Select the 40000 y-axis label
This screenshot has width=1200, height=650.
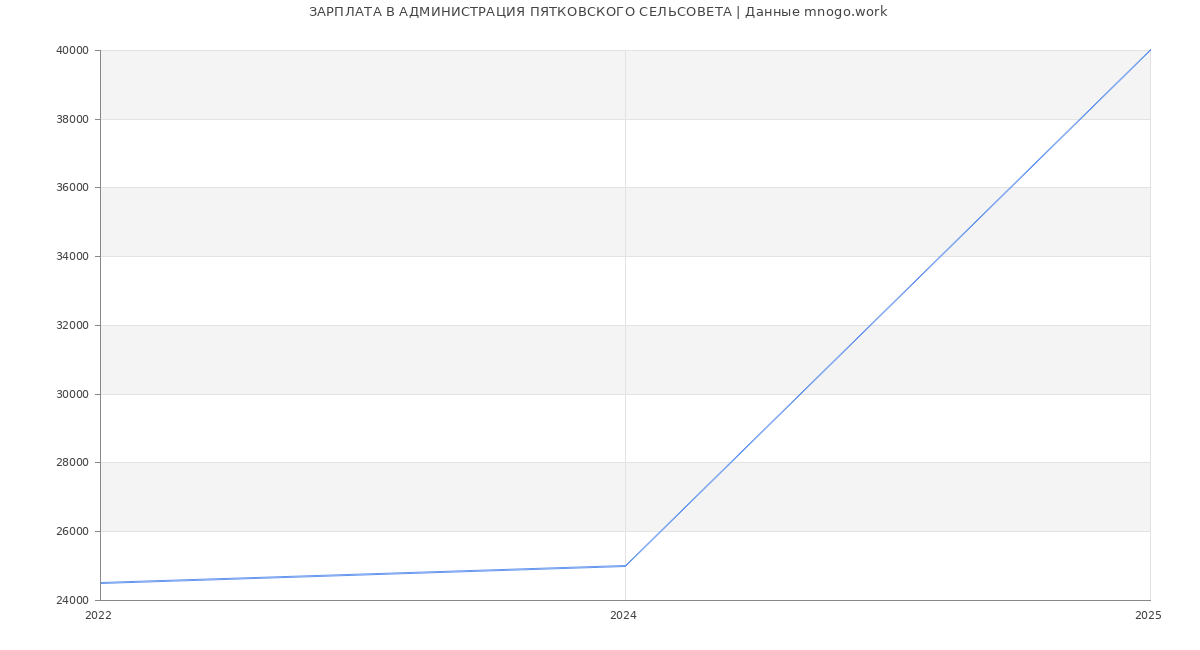[x=72, y=51]
